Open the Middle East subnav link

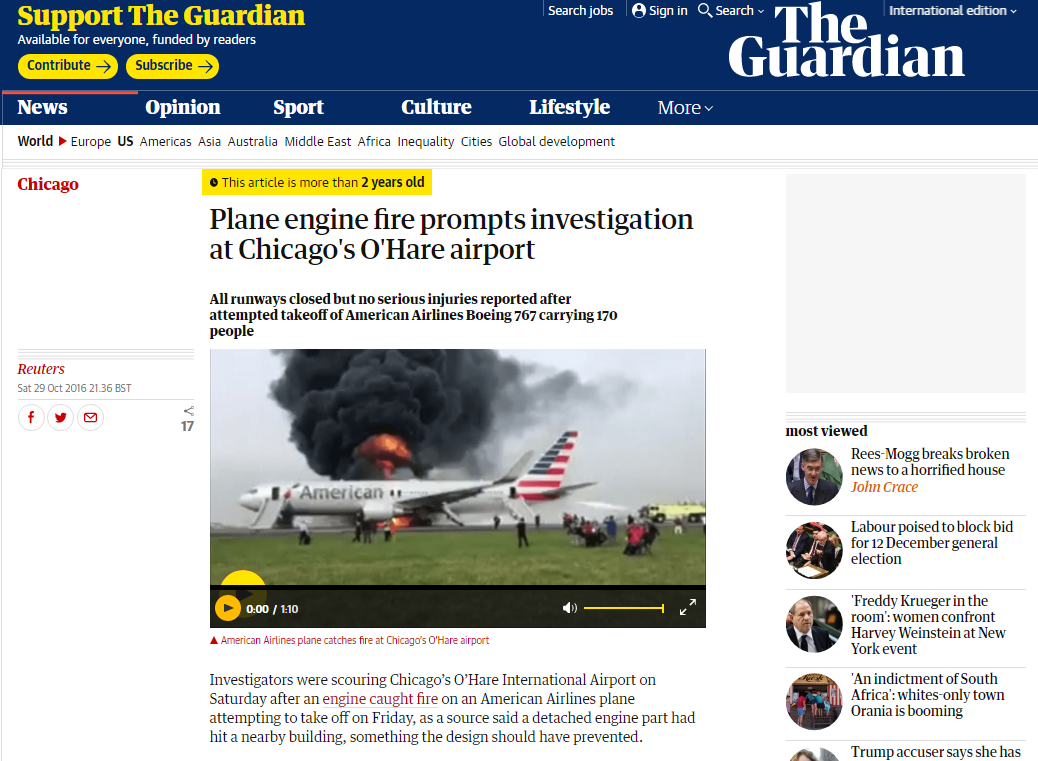tap(318, 142)
